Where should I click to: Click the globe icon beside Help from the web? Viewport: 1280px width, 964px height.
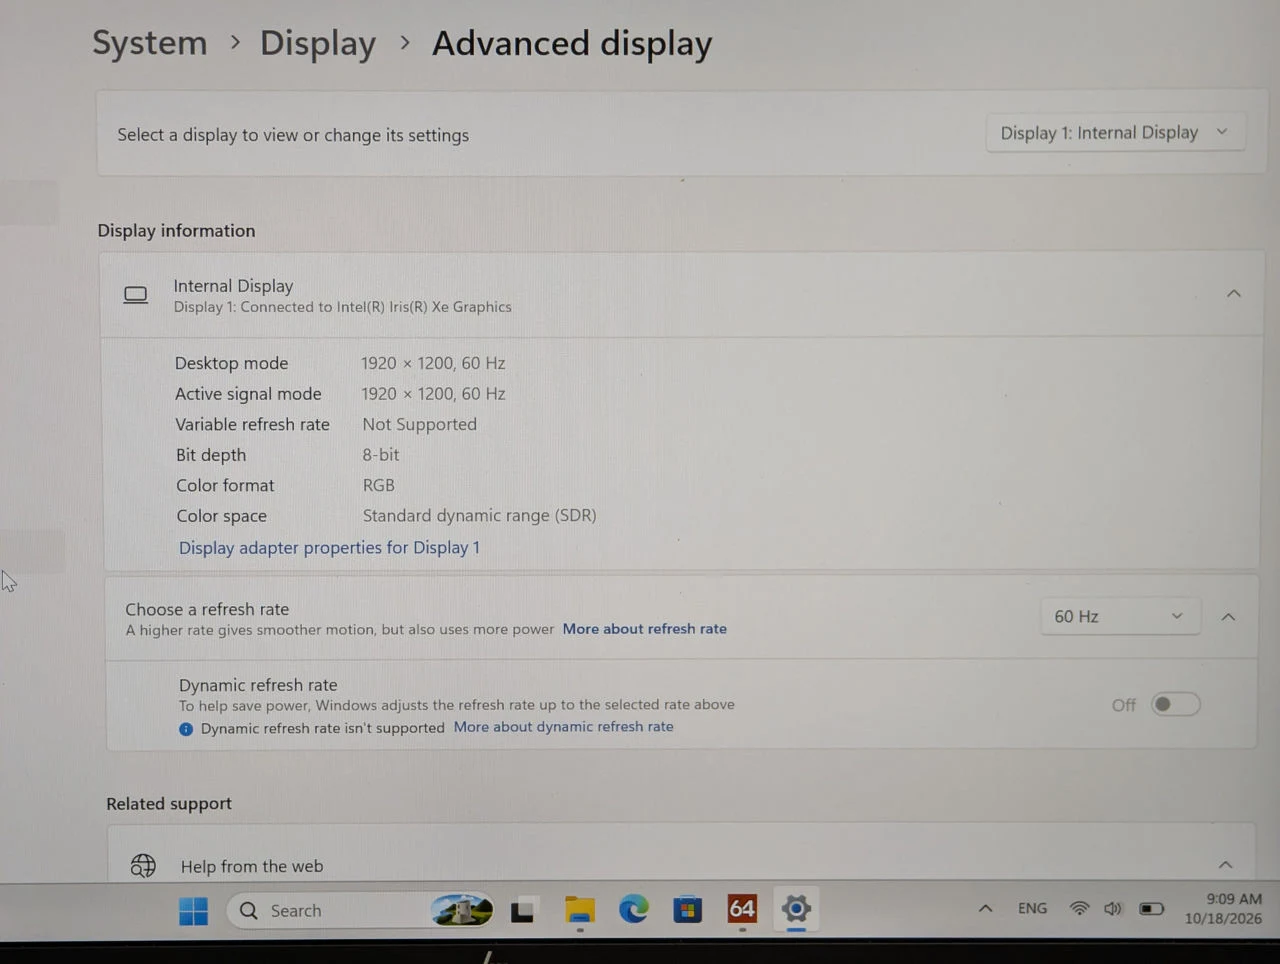coord(143,866)
